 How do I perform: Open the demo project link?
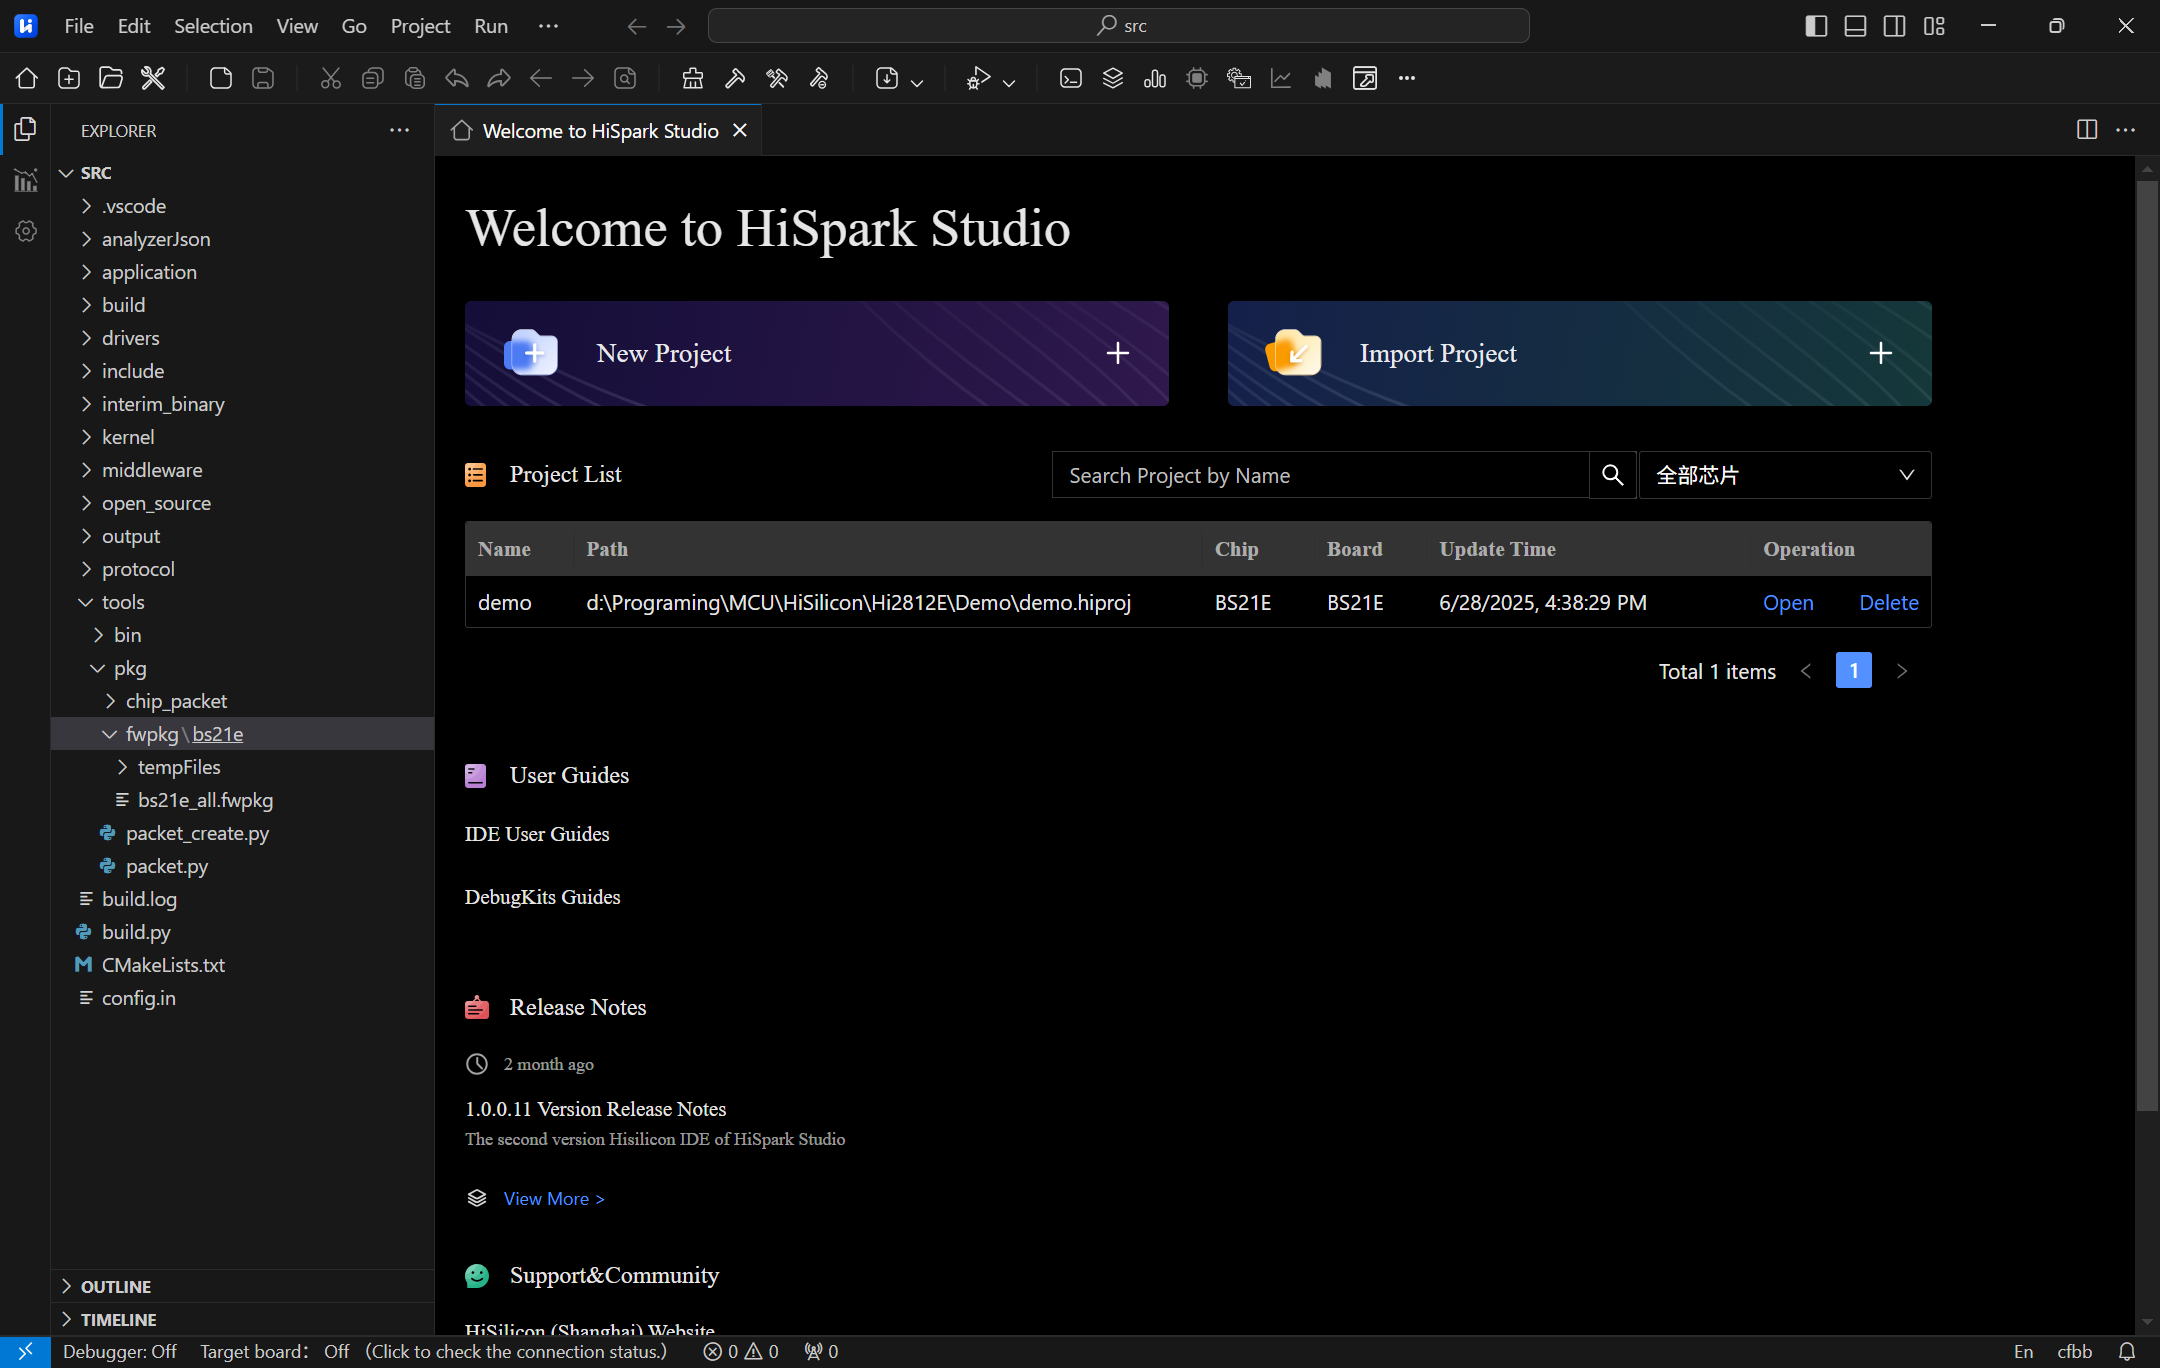tap(1788, 602)
